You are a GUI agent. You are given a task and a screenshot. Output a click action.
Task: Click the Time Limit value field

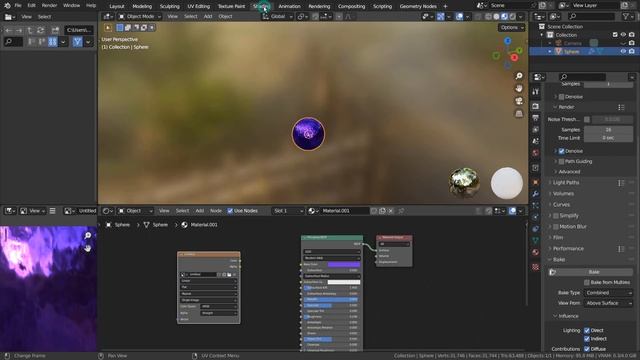coord(609,138)
